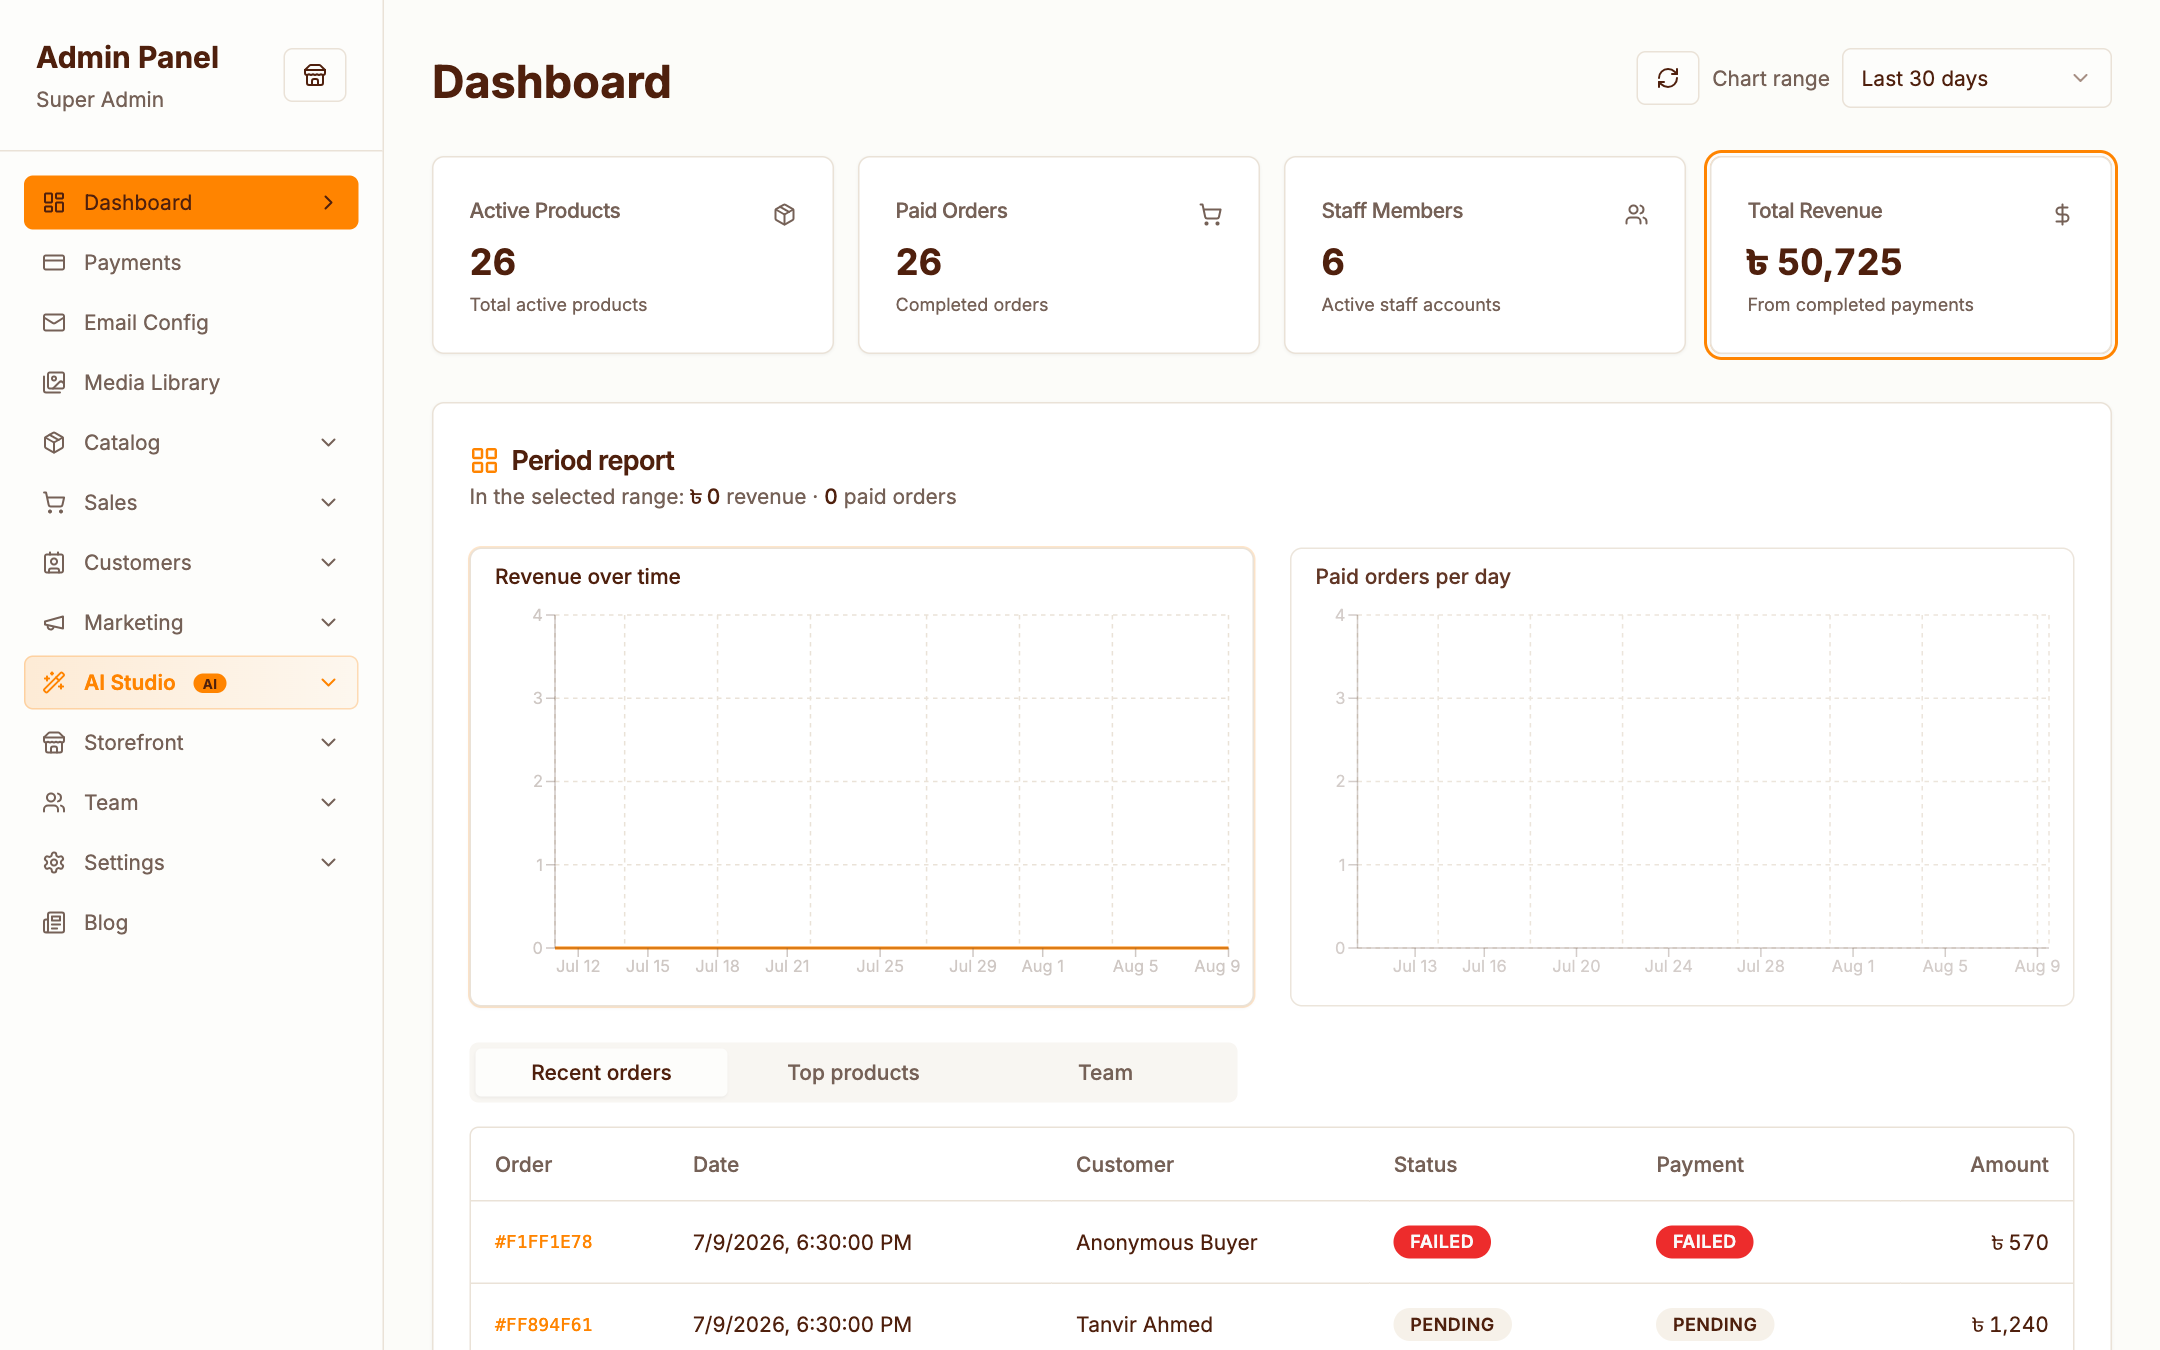Viewport: 2160px width, 1350px height.
Task: Expand the Marketing menu chevron
Action: click(x=328, y=622)
